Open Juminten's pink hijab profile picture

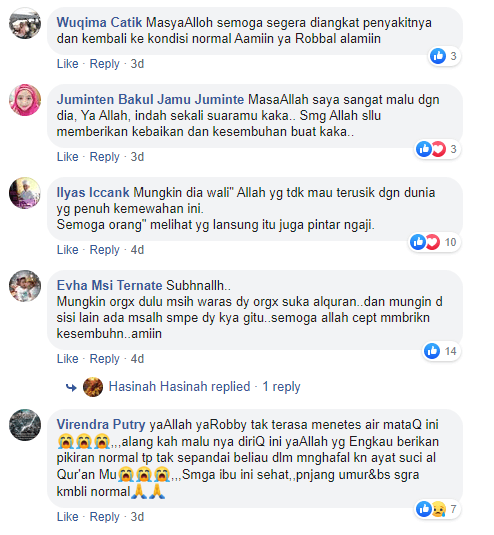coord(25,100)
